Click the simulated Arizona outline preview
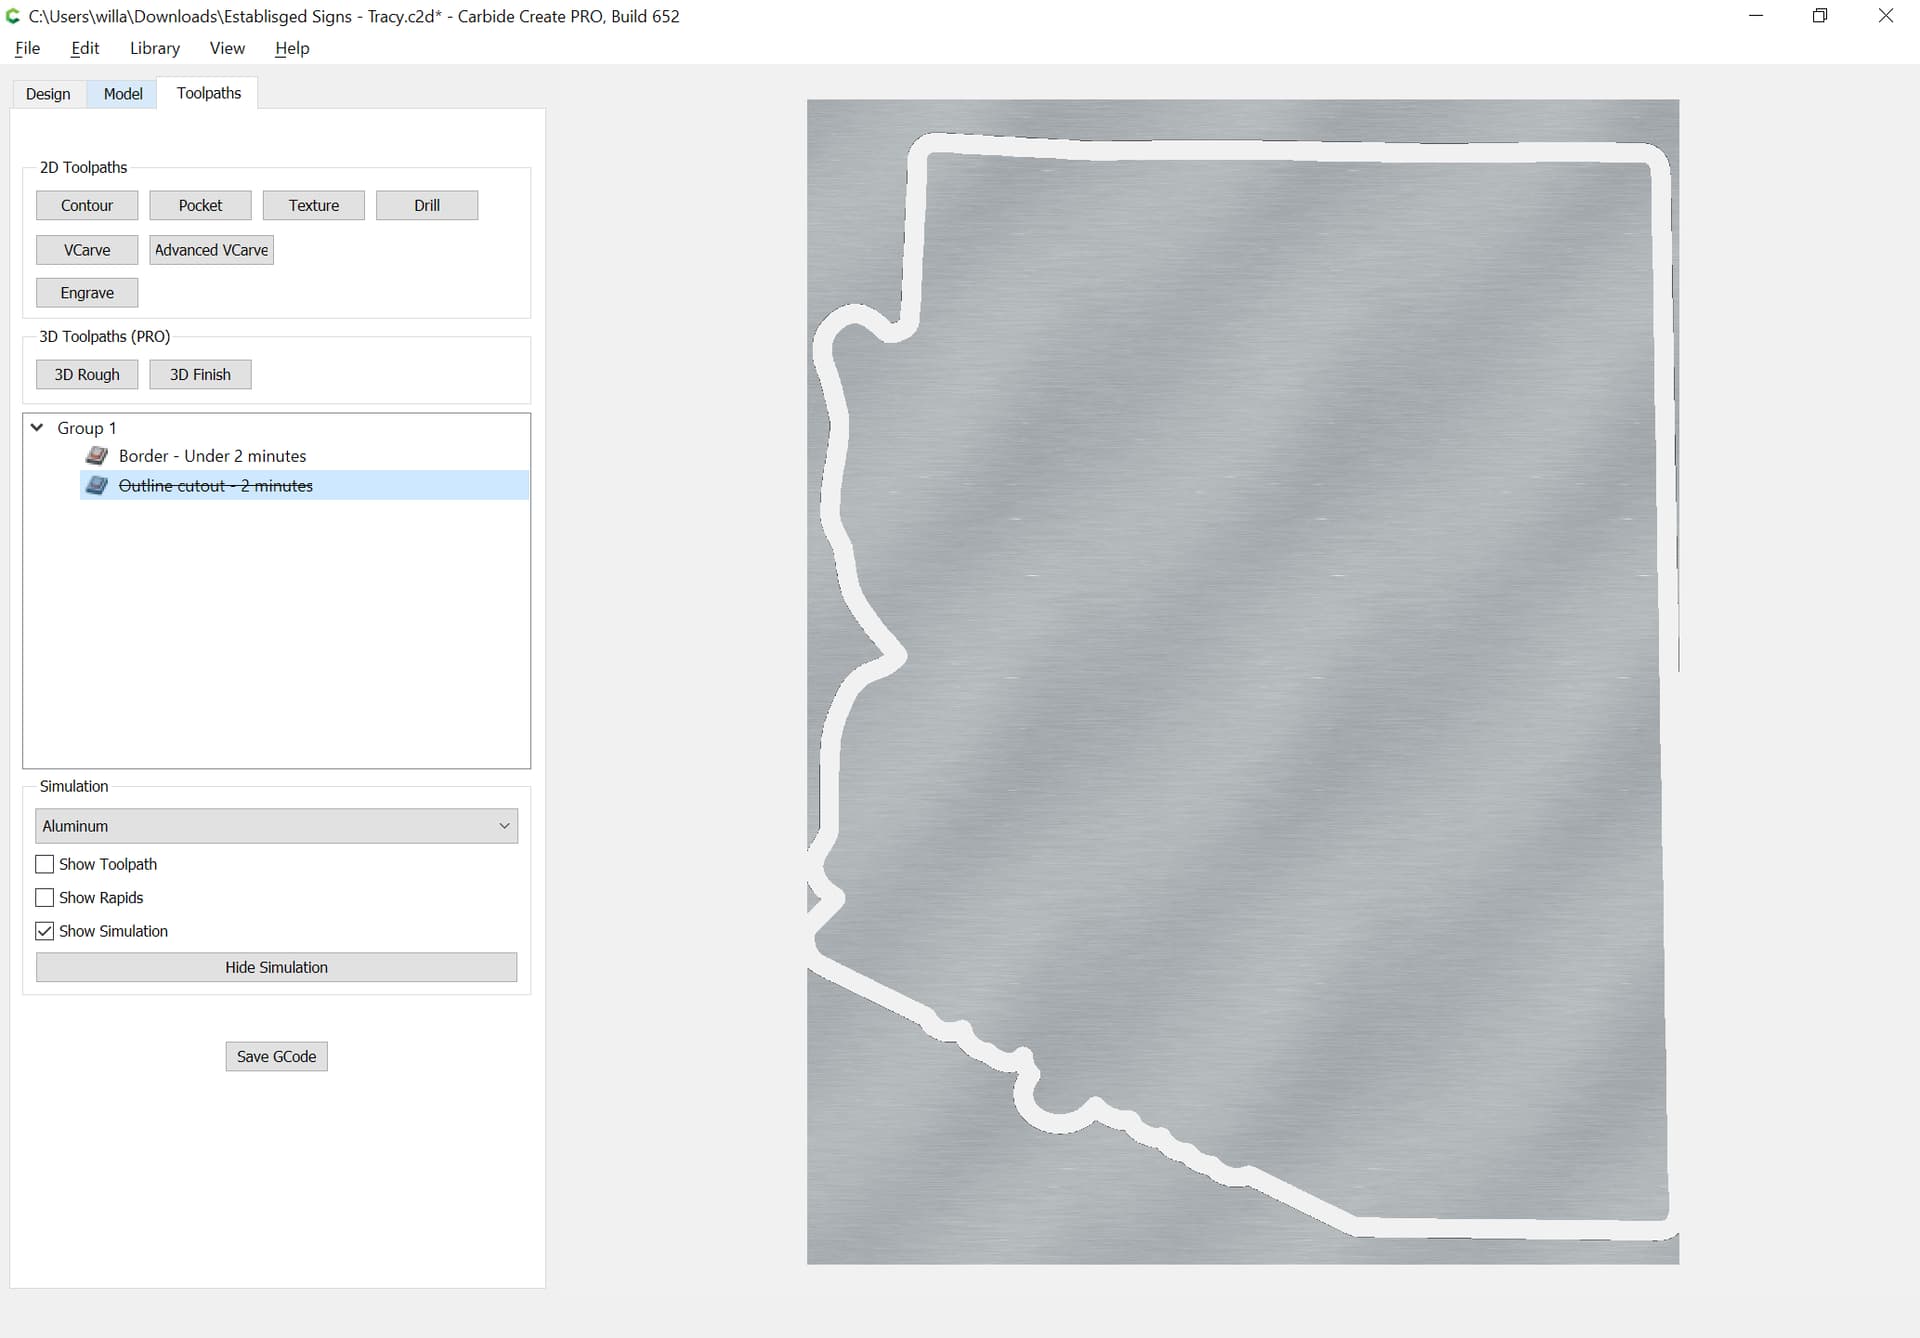 click(x=1243, y=681)
